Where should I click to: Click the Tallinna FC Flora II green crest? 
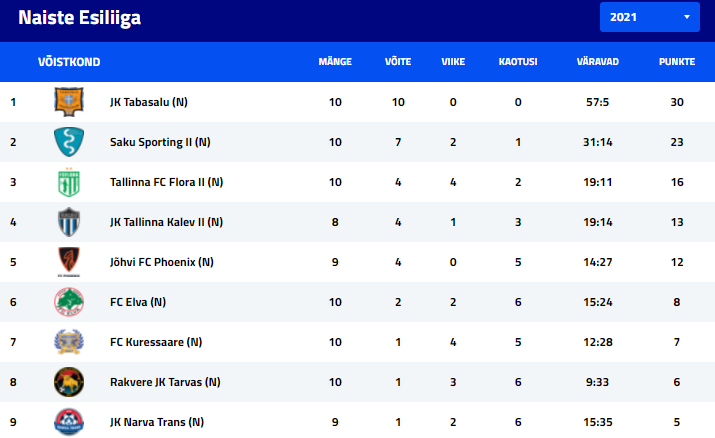coord(69,182)
